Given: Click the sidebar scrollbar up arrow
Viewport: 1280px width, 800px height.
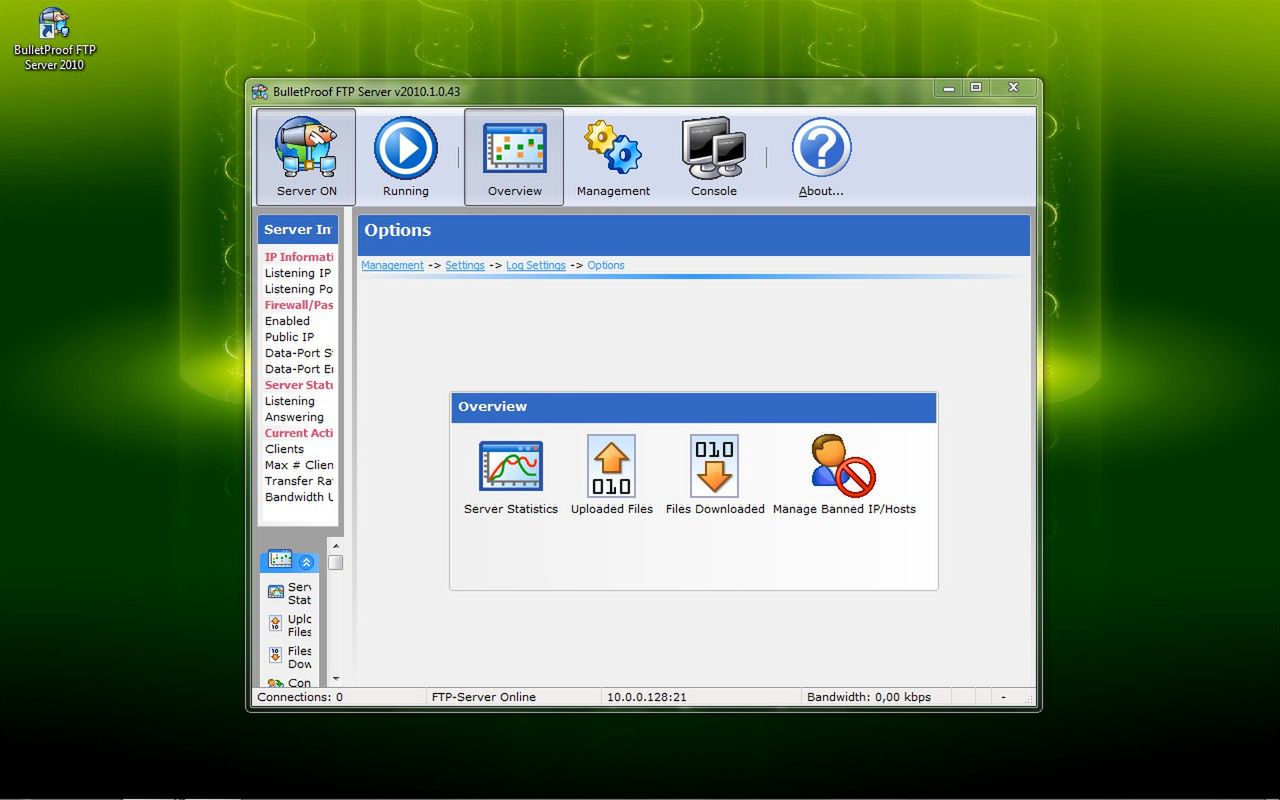Looking at the screenshot, I should [336, 546].
